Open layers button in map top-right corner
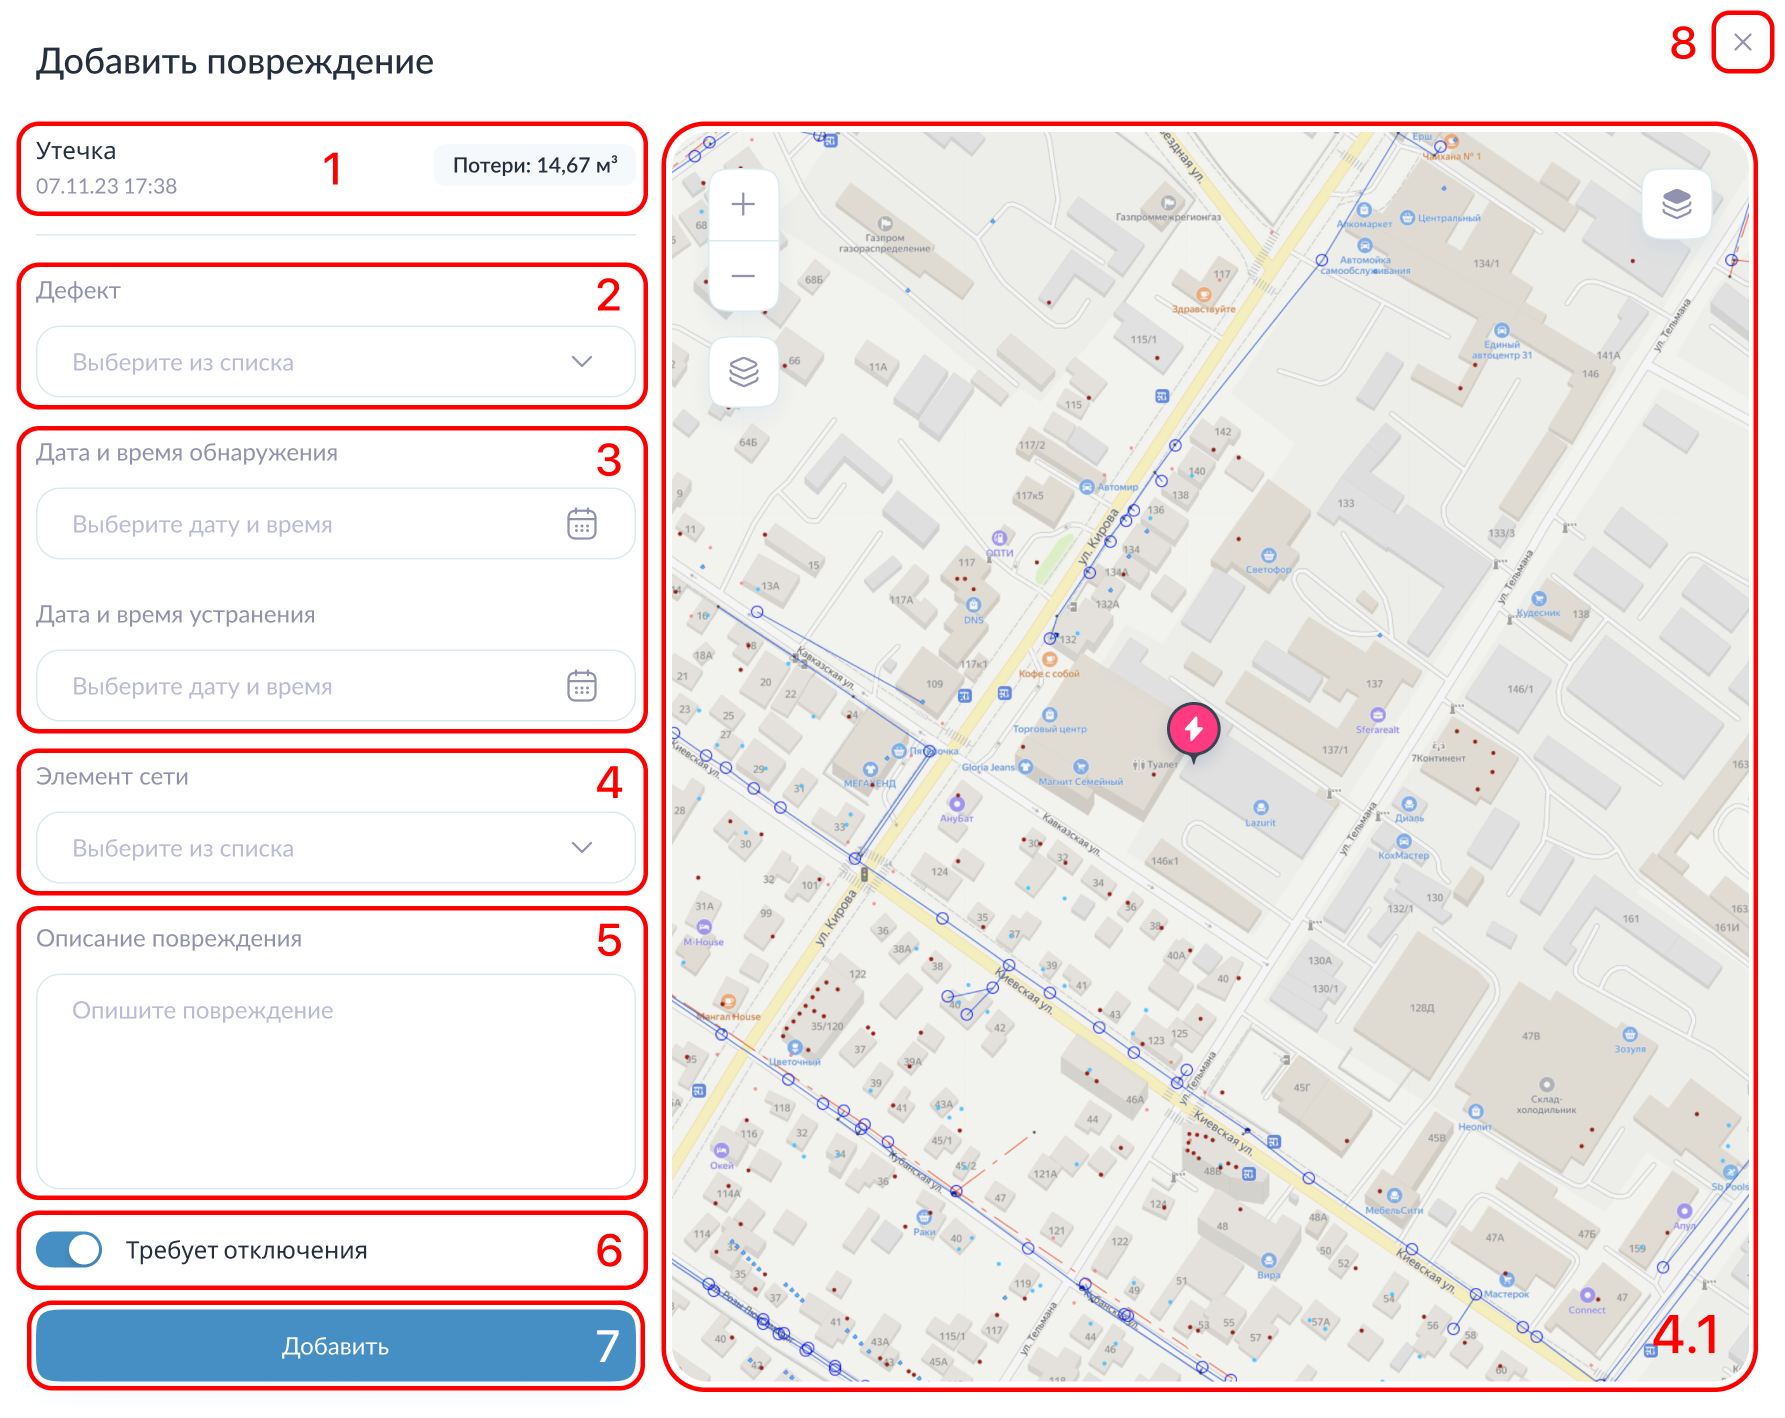This screenshot has height=1418, width=1785. click(x=1676, y=204)
